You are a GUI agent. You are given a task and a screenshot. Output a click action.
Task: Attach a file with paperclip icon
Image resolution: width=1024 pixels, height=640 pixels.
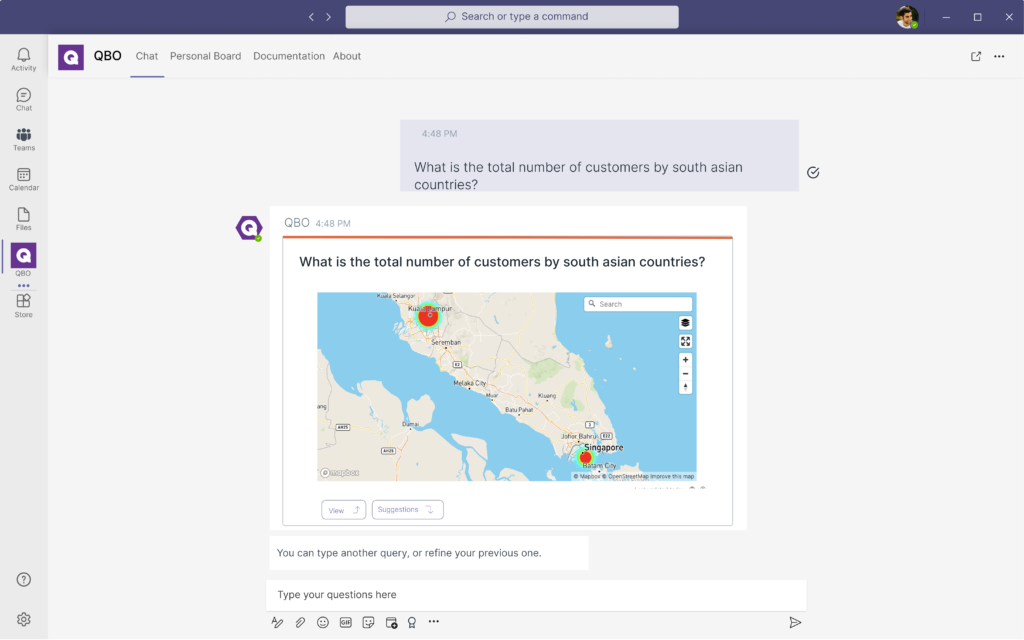coord(300,622)
